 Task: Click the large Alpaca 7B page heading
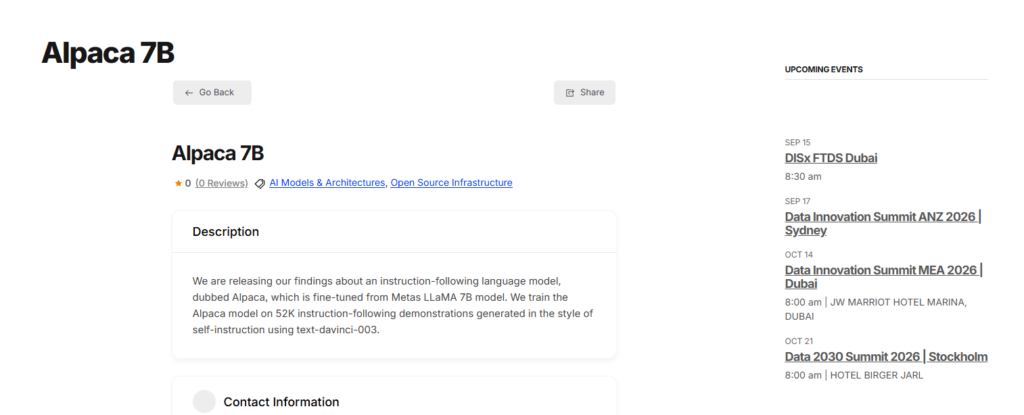[x=108, y=53]
